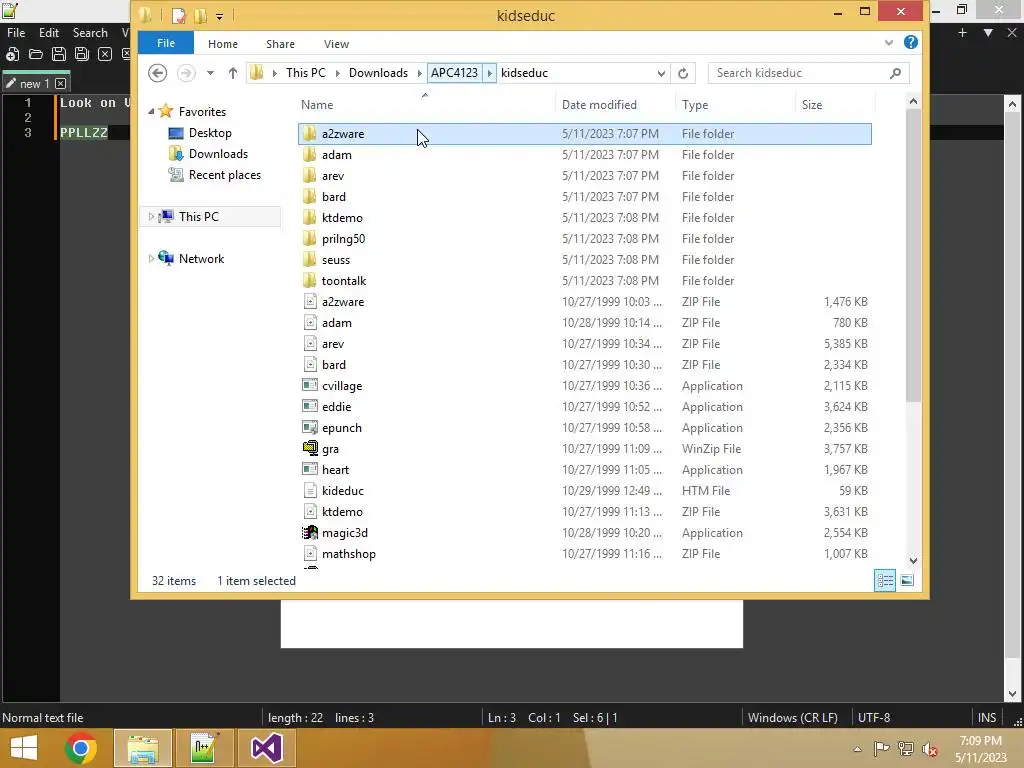This screenshot has height=768, width=1024.
Task: Open Visual Studio from the taskbar
Action: coord(266,748)
